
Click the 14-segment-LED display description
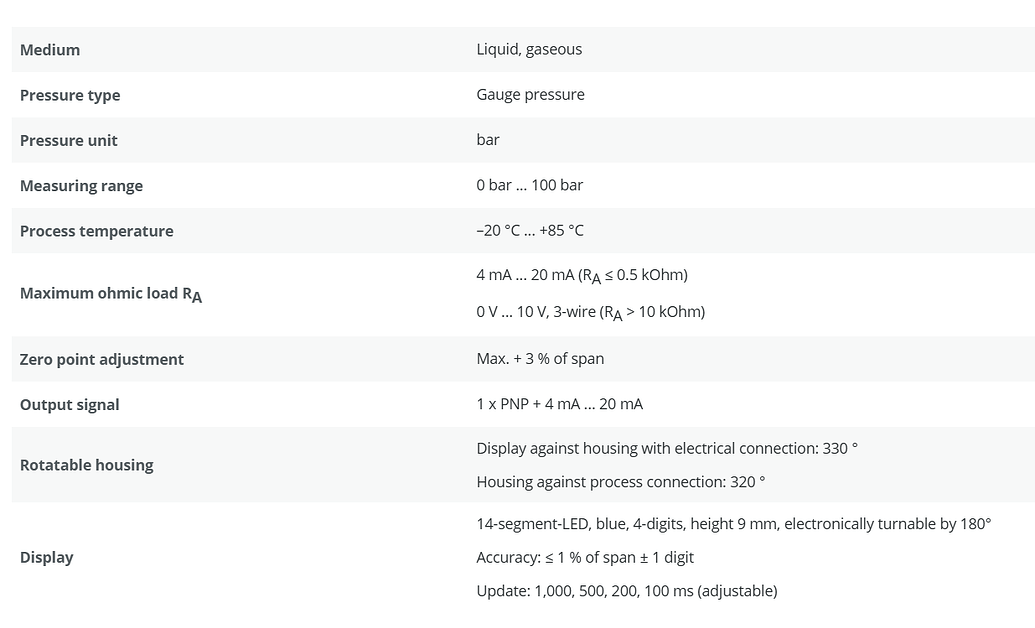click(x=733, y=524)
